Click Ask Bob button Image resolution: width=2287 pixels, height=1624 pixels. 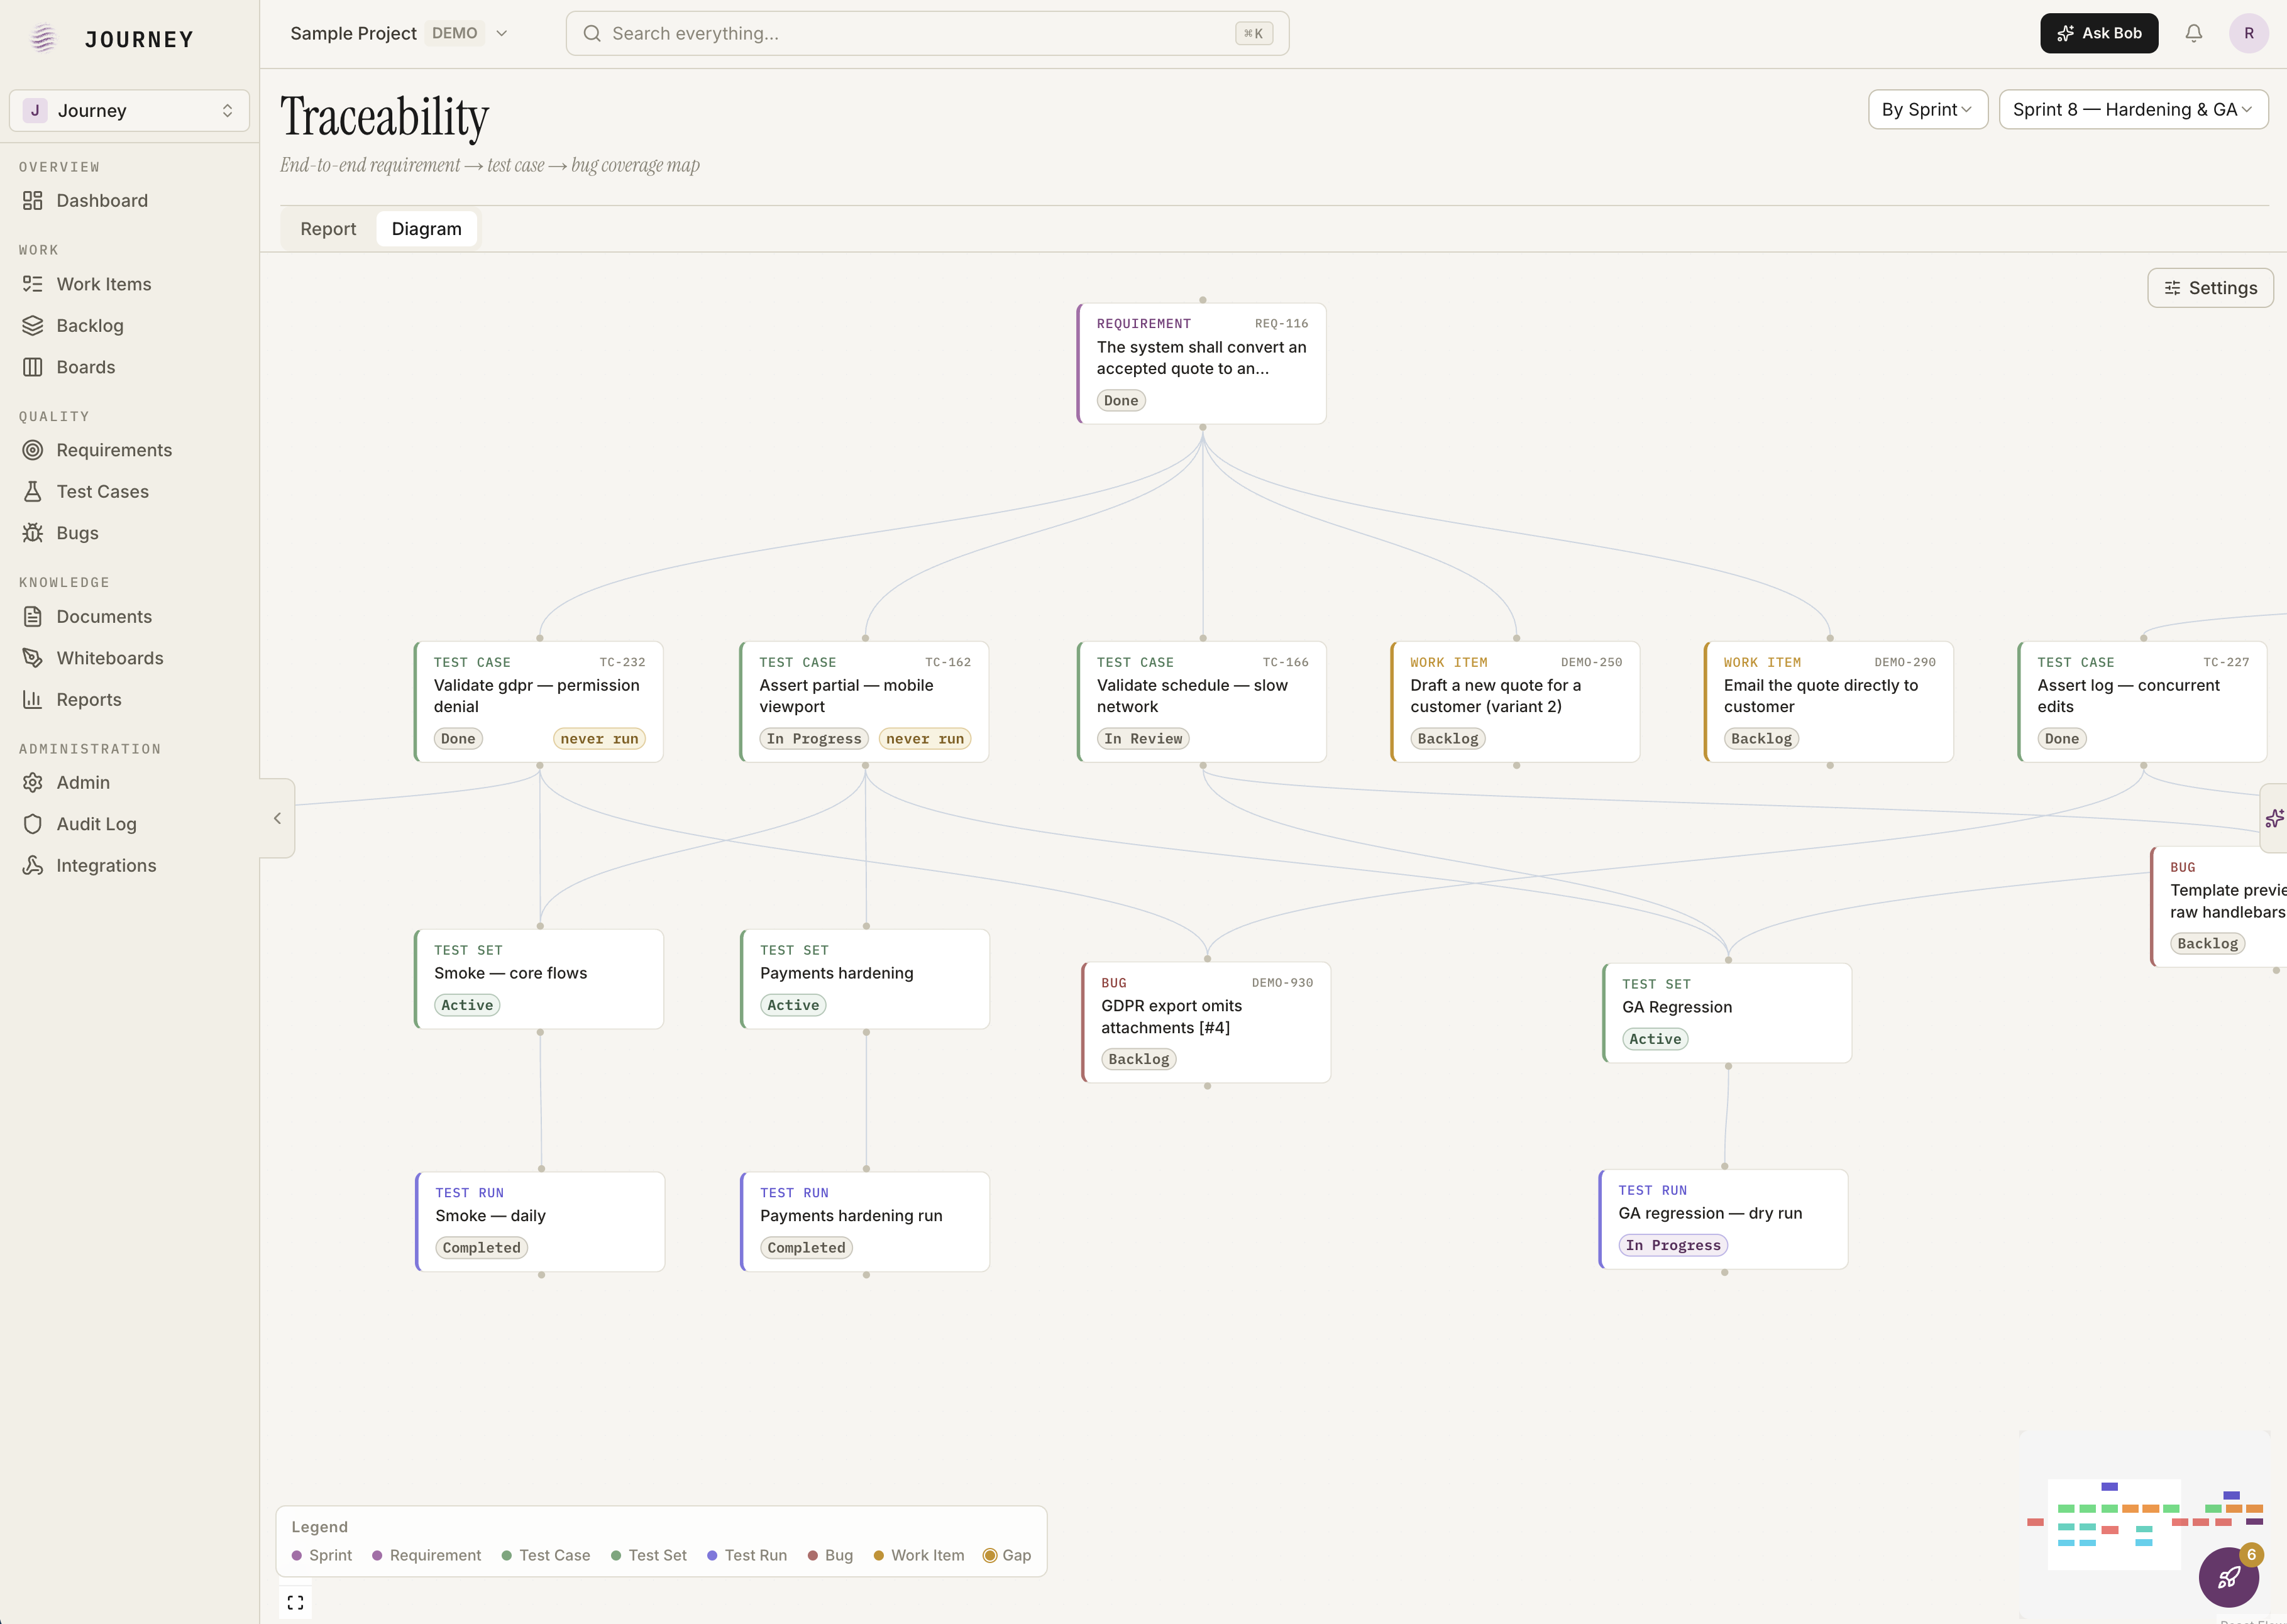pyautogui.click(x=2099, y=33)
